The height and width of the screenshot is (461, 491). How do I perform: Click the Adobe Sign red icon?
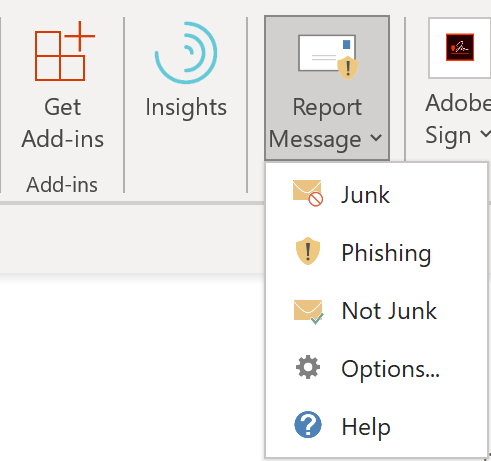pyautogui.click(x=460, y=47)
